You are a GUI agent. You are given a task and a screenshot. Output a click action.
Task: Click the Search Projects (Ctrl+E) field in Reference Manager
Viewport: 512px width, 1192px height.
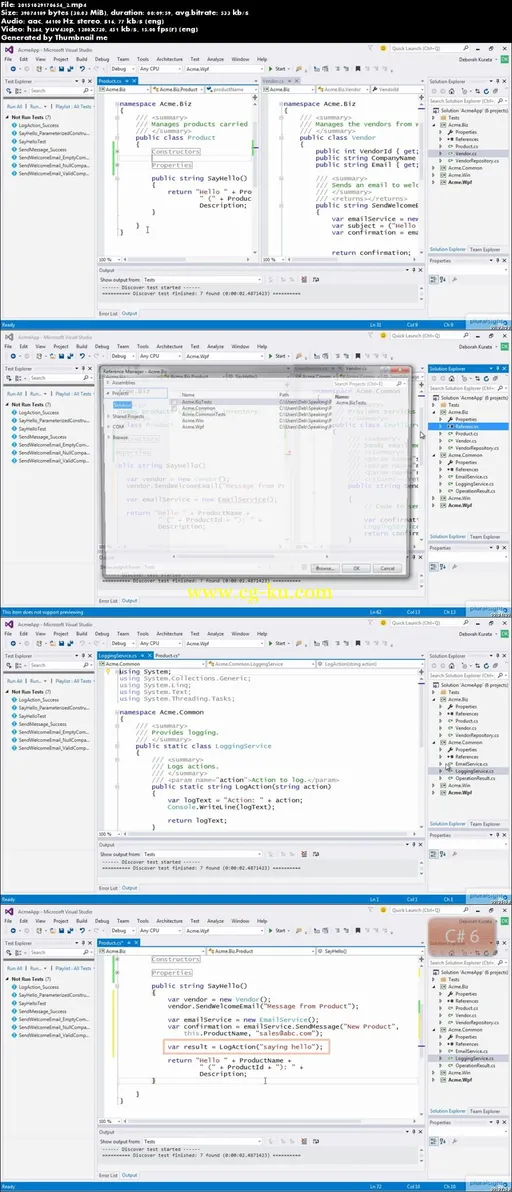click(x=370, y=384)
